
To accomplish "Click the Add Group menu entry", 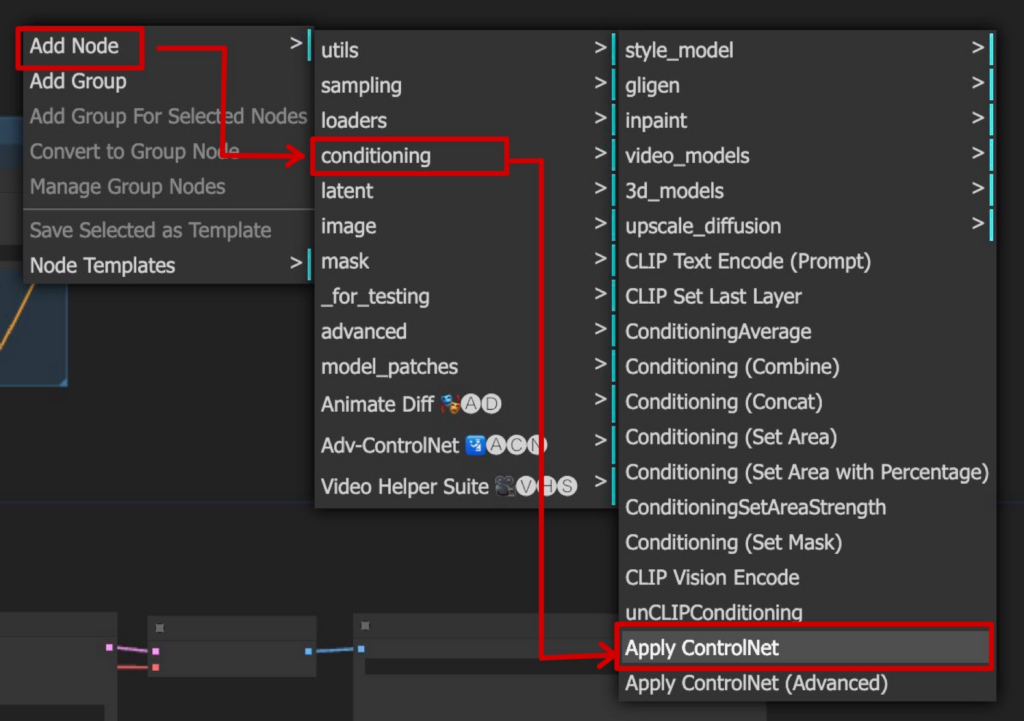I will 78,81.
